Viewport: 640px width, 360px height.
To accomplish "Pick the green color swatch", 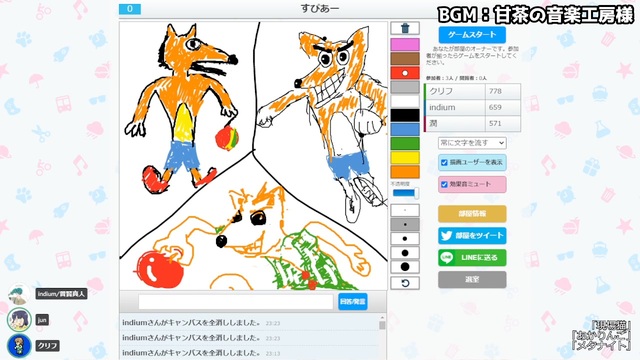I will click(x=405, y=144).
